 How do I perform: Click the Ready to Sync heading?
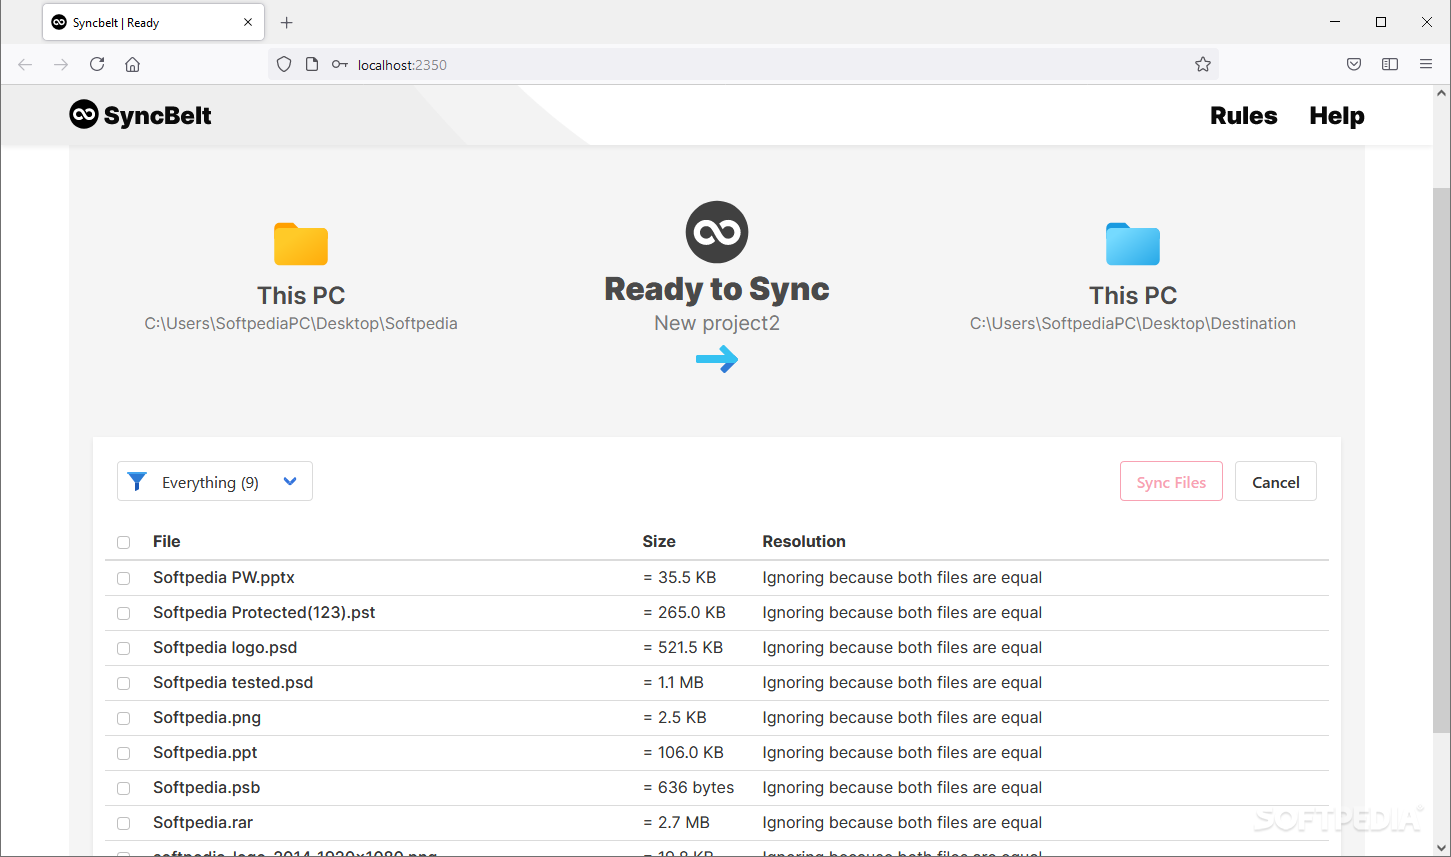click(x=717, y=289)
